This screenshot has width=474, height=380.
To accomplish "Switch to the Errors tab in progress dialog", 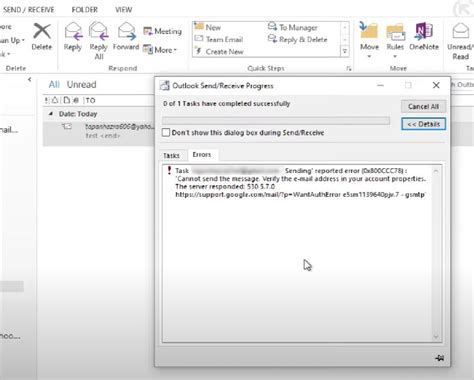I will coord(202,155).
